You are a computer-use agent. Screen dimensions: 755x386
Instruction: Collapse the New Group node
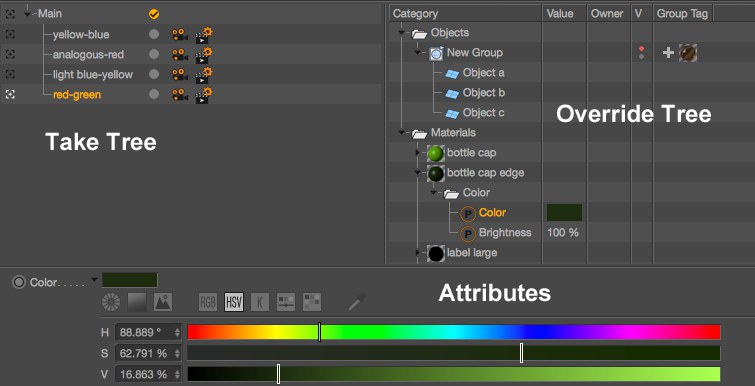(x=418, y=53)
